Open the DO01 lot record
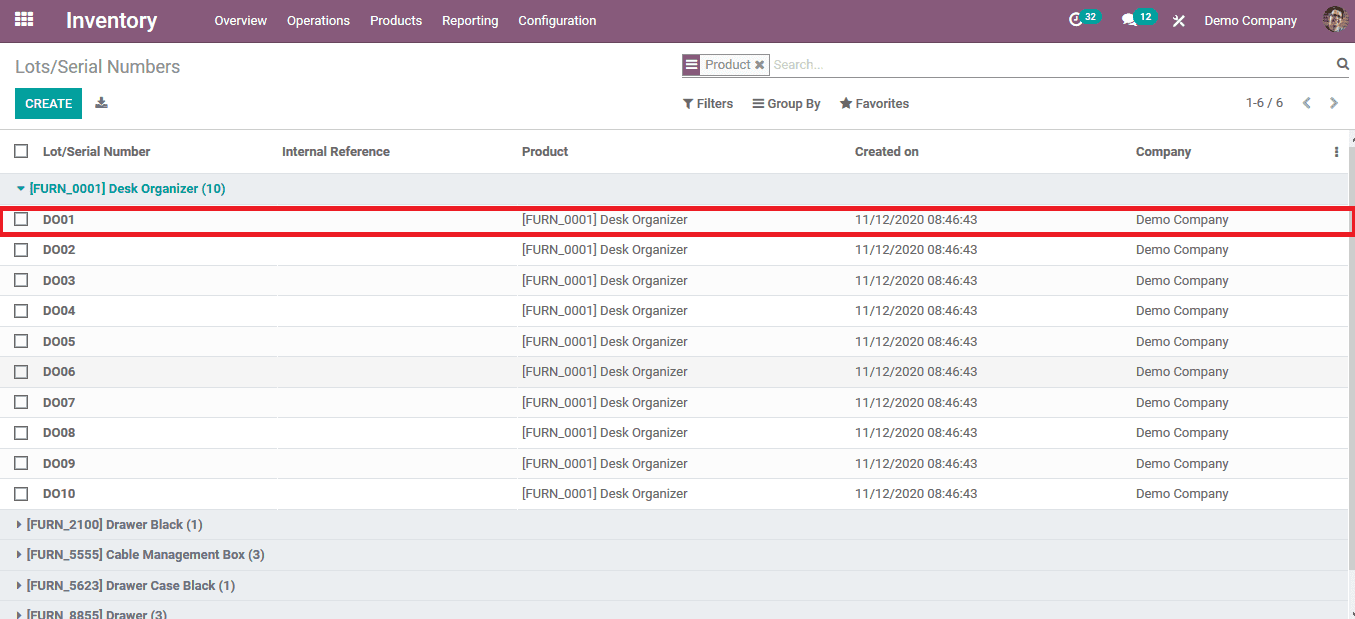This screenshot has height=619, width=1355. point(59,219)
